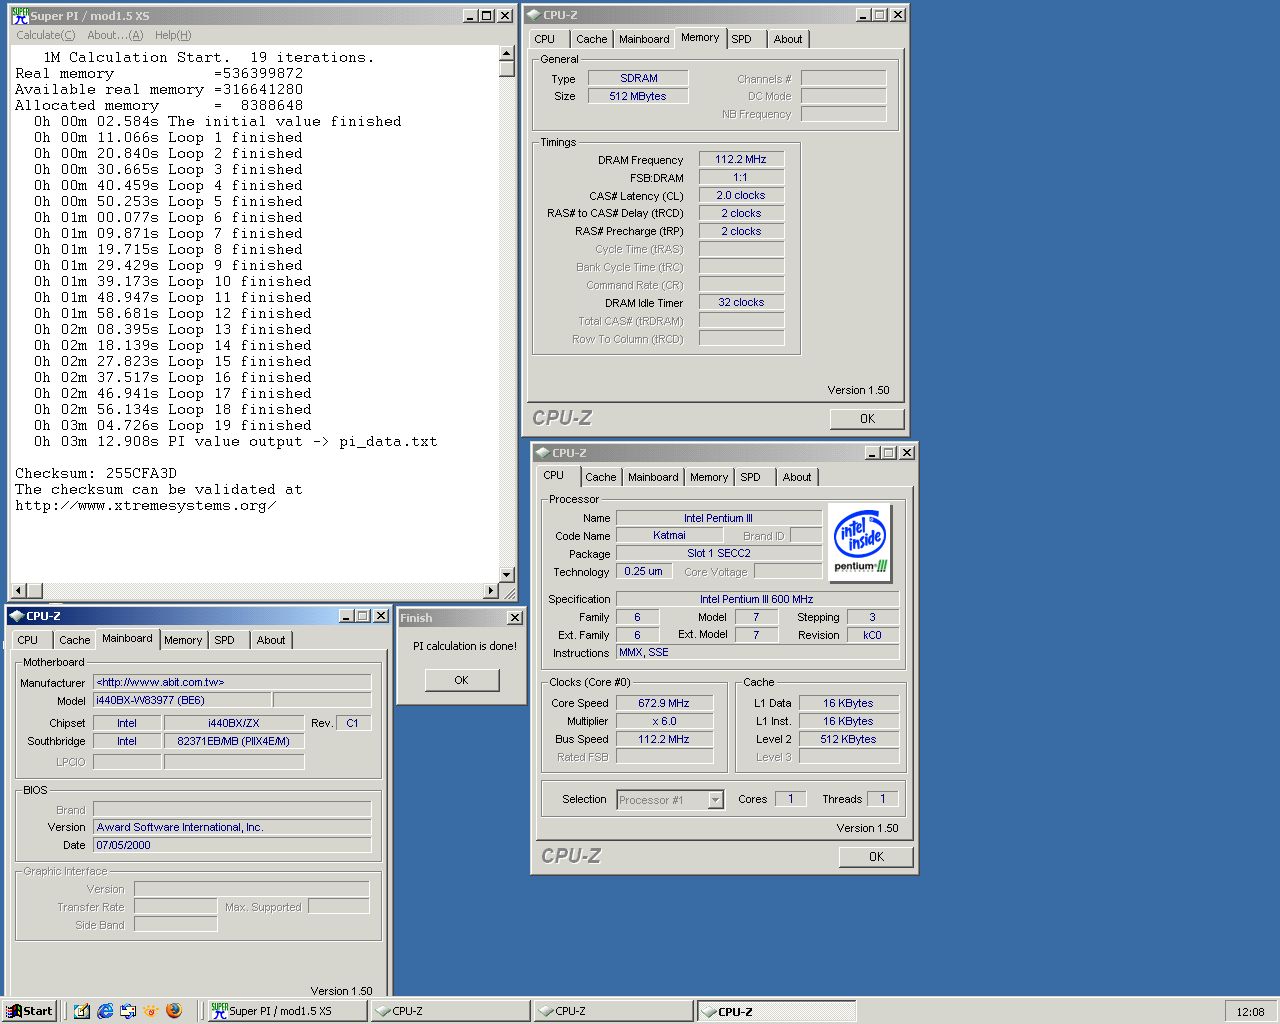Switch to Super PI taskbar button
This screenshot has width=1280, height=1024.
(x=286, y=1011)
